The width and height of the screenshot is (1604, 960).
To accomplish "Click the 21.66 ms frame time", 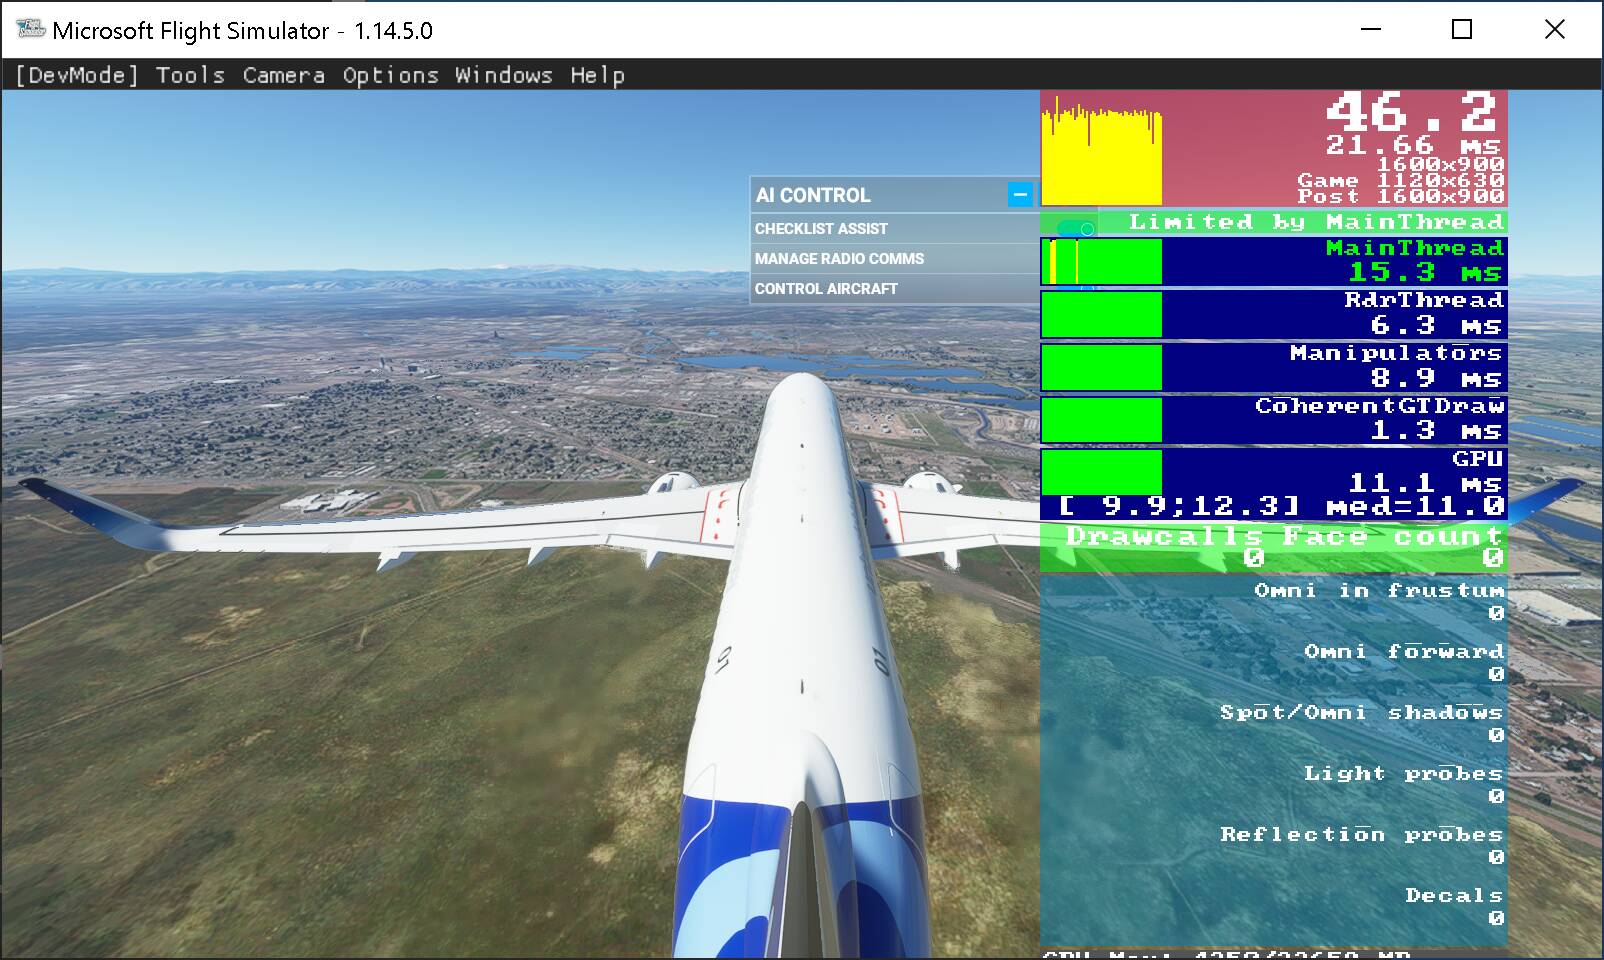I will click(1413, 146).
